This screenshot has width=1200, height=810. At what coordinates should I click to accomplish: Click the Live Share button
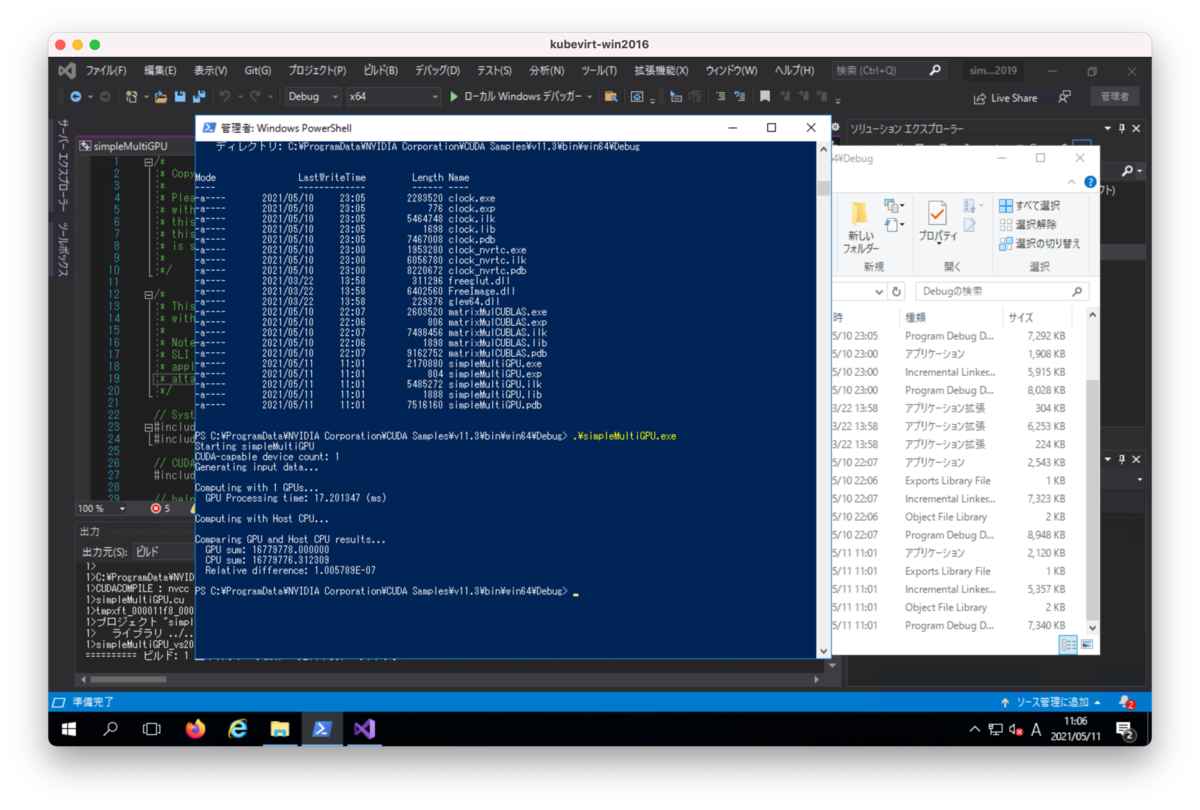(1005, 98)
